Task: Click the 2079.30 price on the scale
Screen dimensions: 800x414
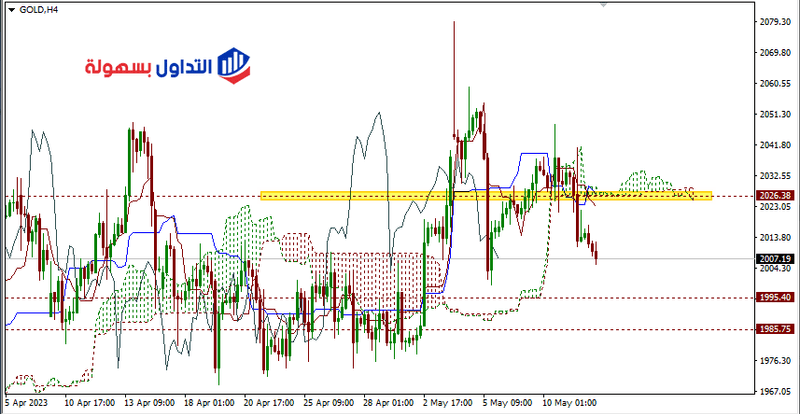Action: tap(775, 22)
